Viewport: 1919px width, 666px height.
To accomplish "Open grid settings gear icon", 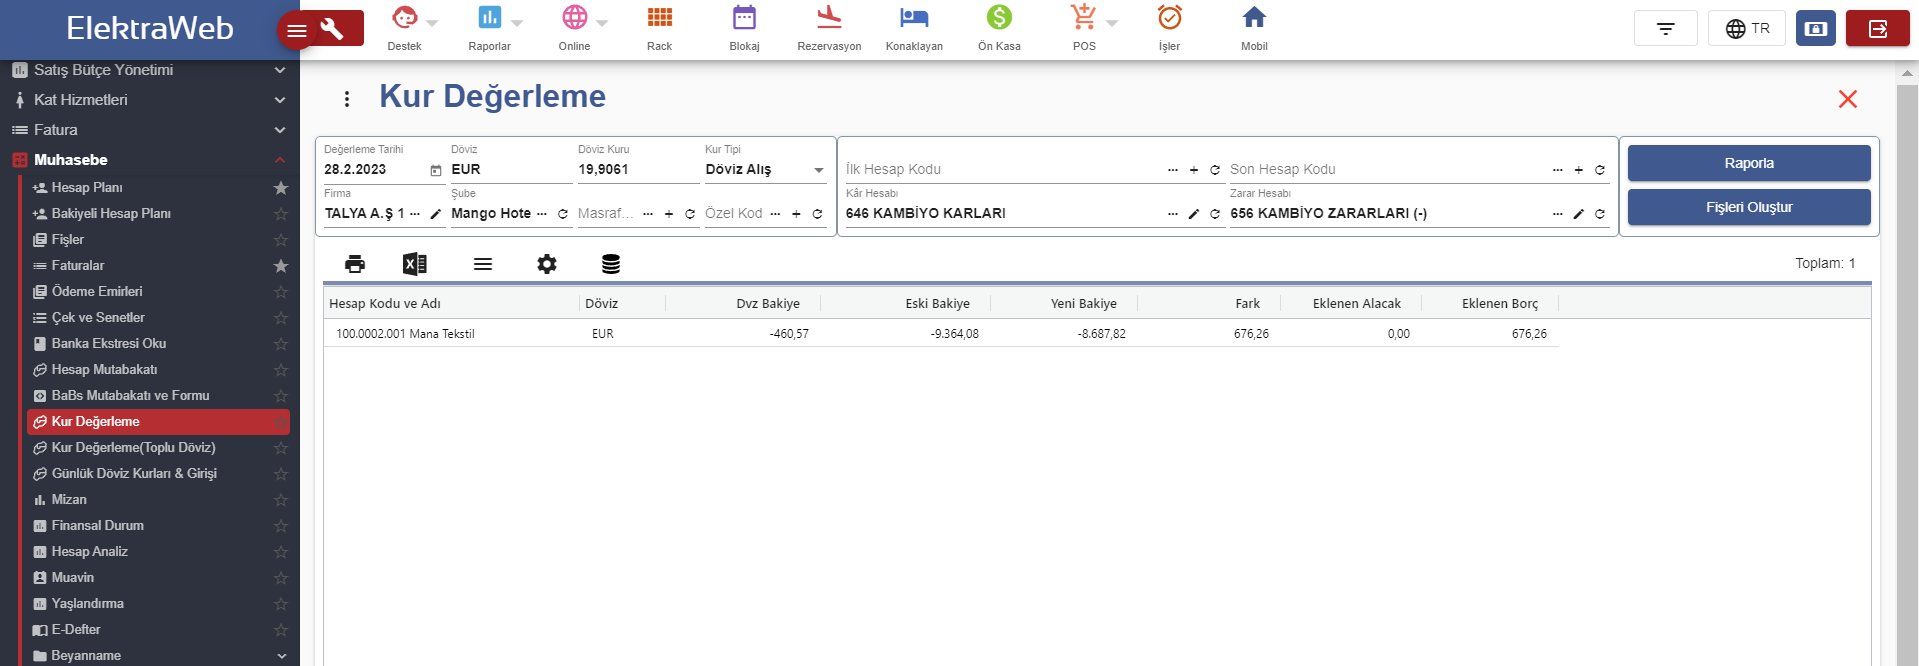I will [547, 264].
